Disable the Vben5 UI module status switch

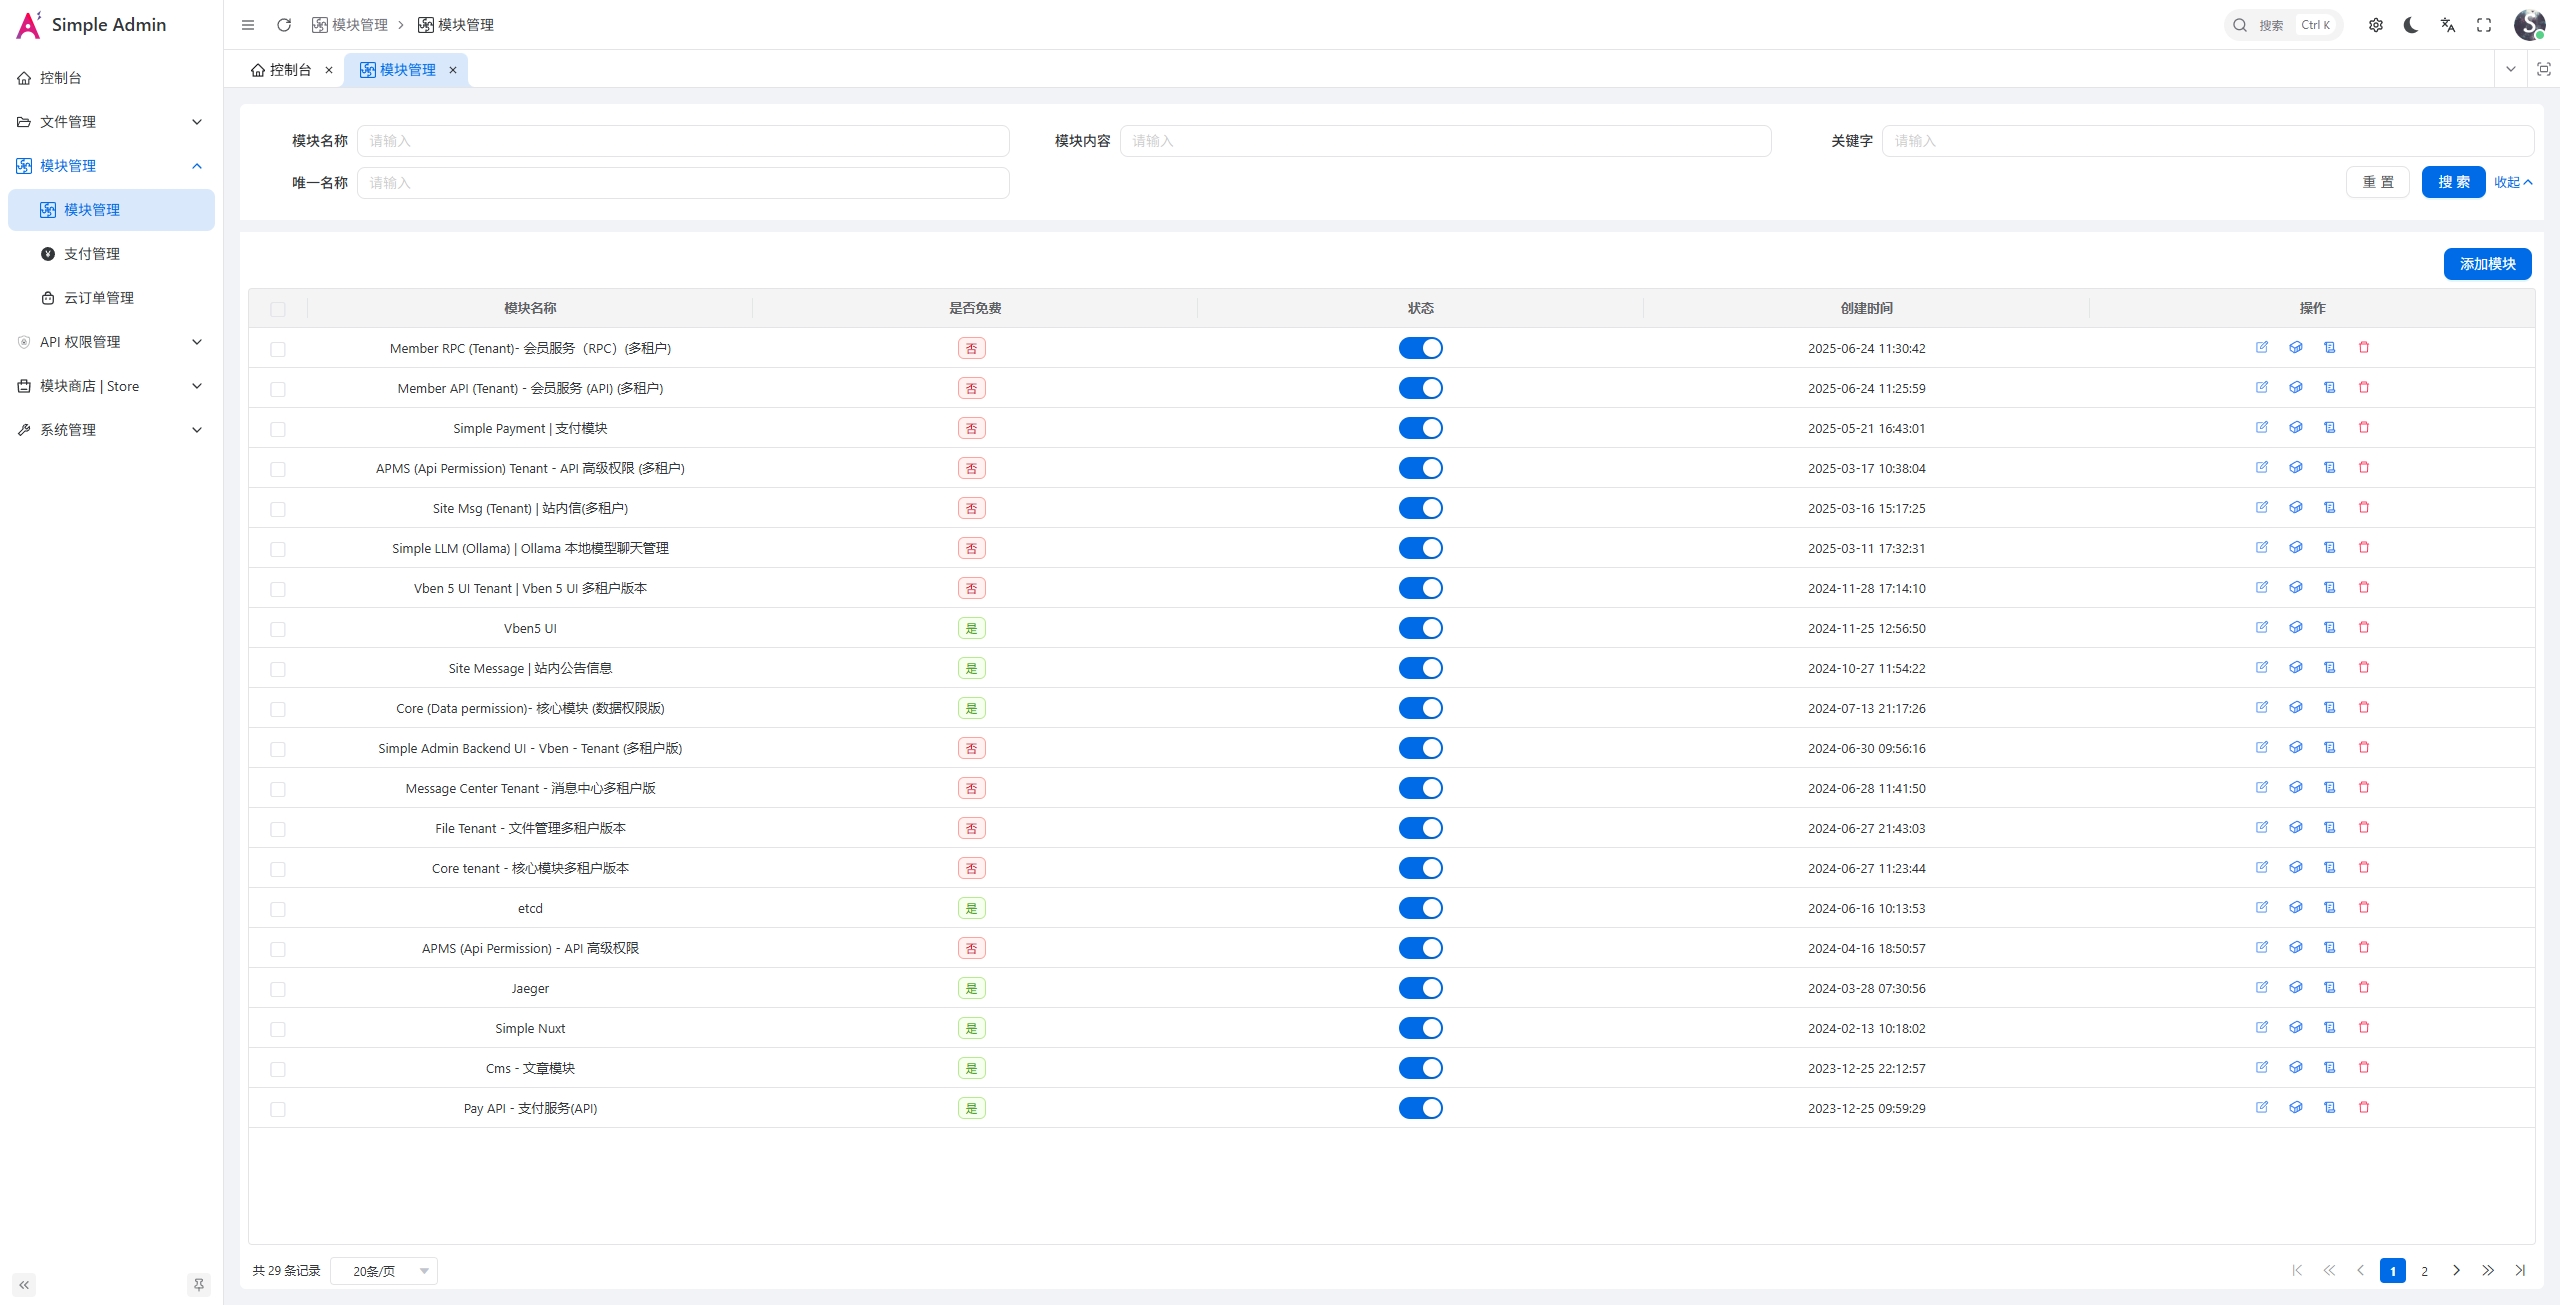click(x=1420, y=628)
